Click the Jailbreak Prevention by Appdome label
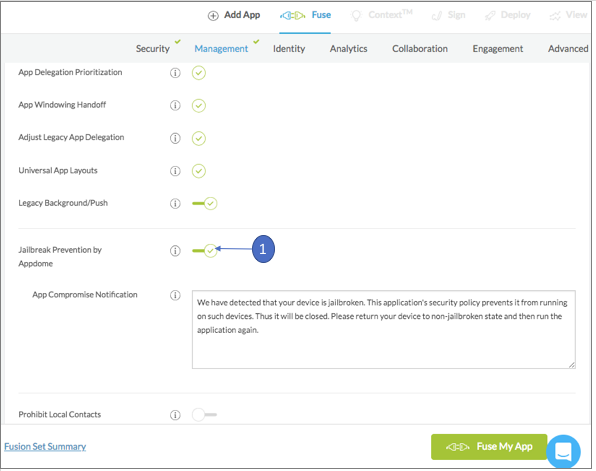 pyautogui.click(x=60, y=257)
